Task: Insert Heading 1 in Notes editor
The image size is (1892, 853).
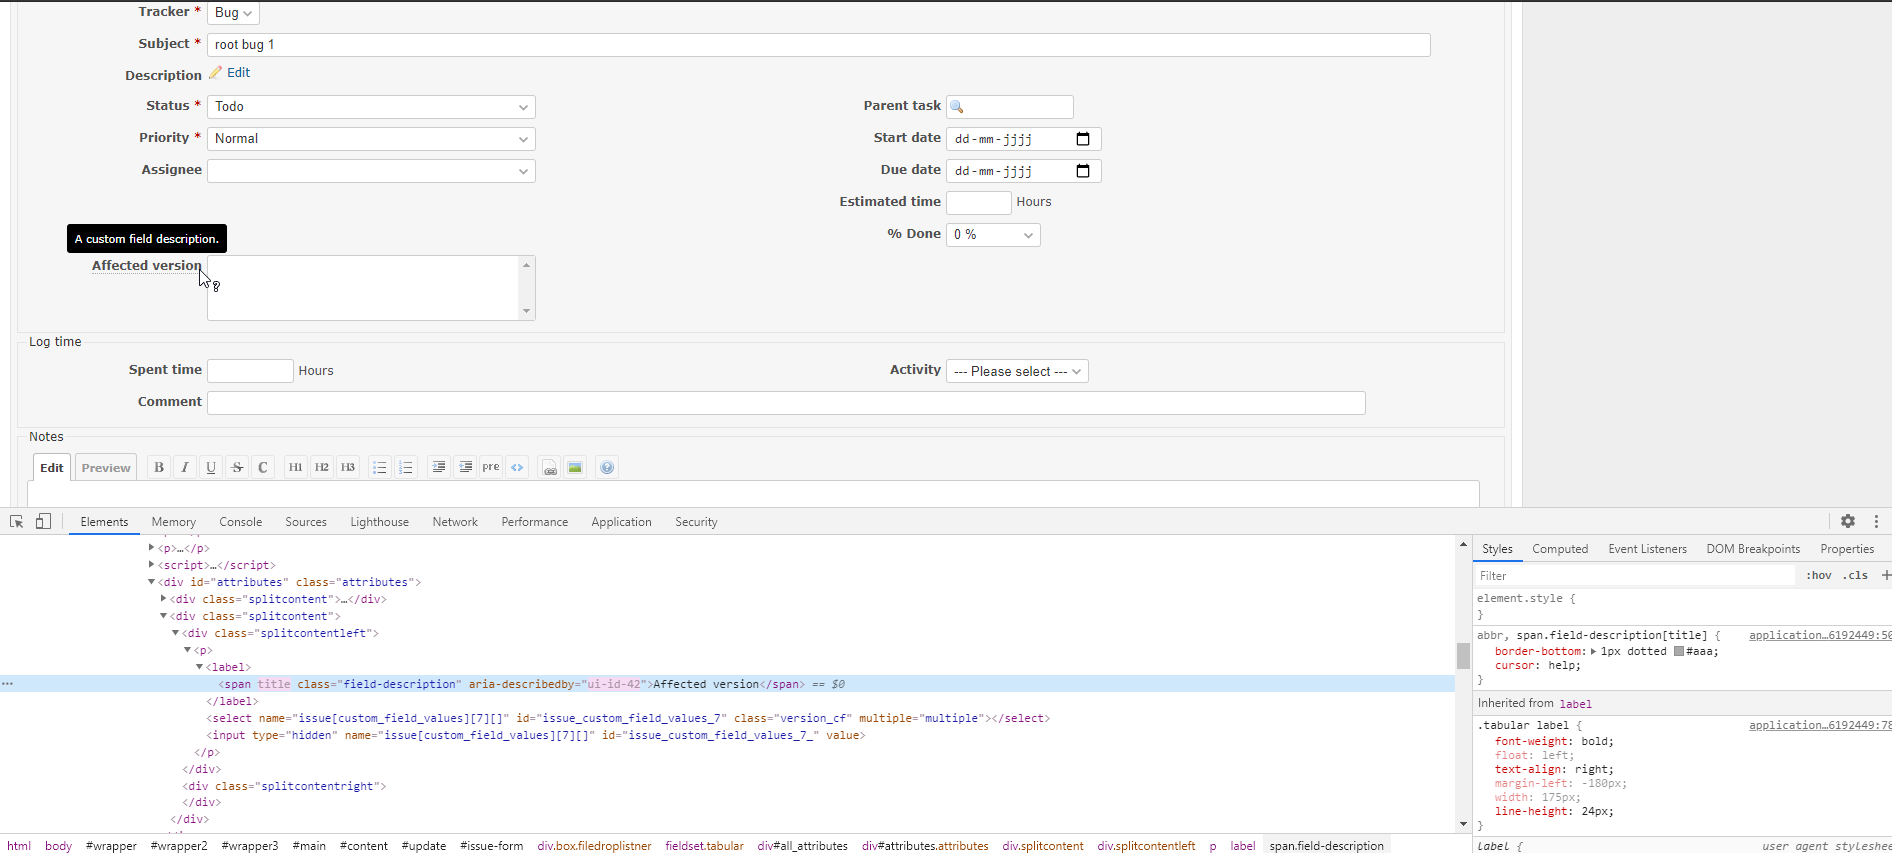Action: tap(296, 467)
